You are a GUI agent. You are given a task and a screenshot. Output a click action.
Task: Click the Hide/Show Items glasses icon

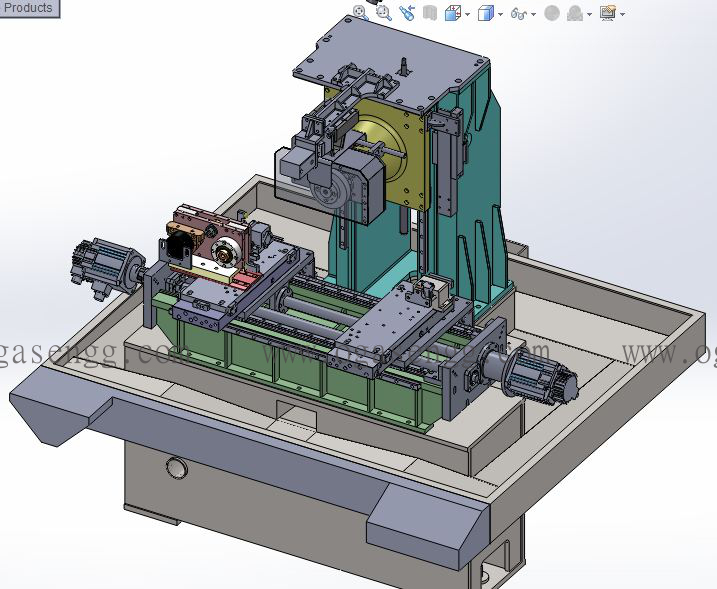[518, 14]
